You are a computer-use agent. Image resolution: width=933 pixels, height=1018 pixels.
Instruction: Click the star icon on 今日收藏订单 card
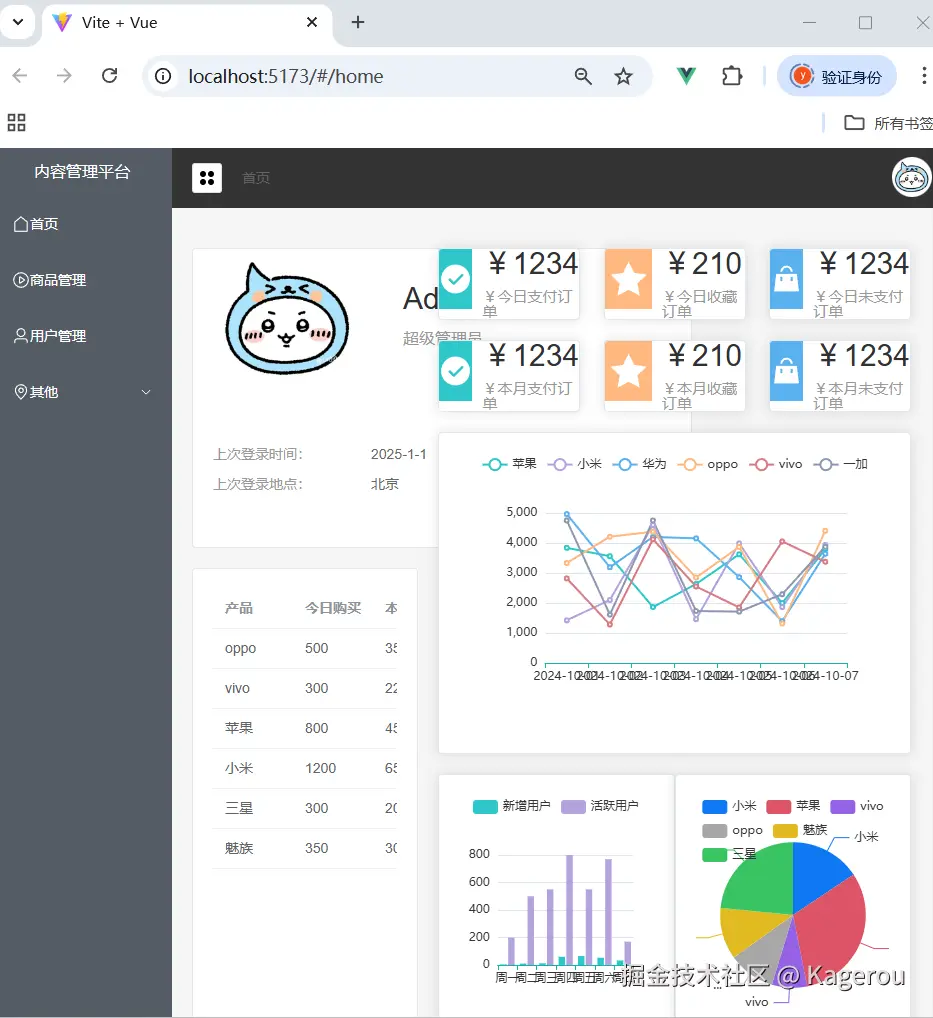tap(628, 279)
